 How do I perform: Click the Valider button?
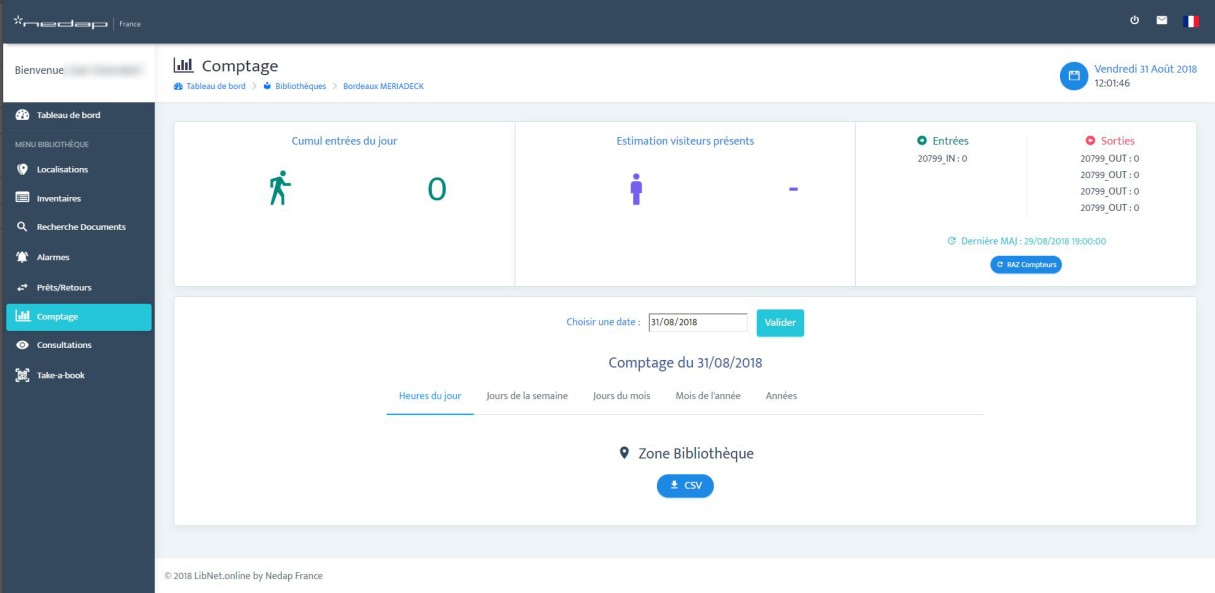point(780,322)
